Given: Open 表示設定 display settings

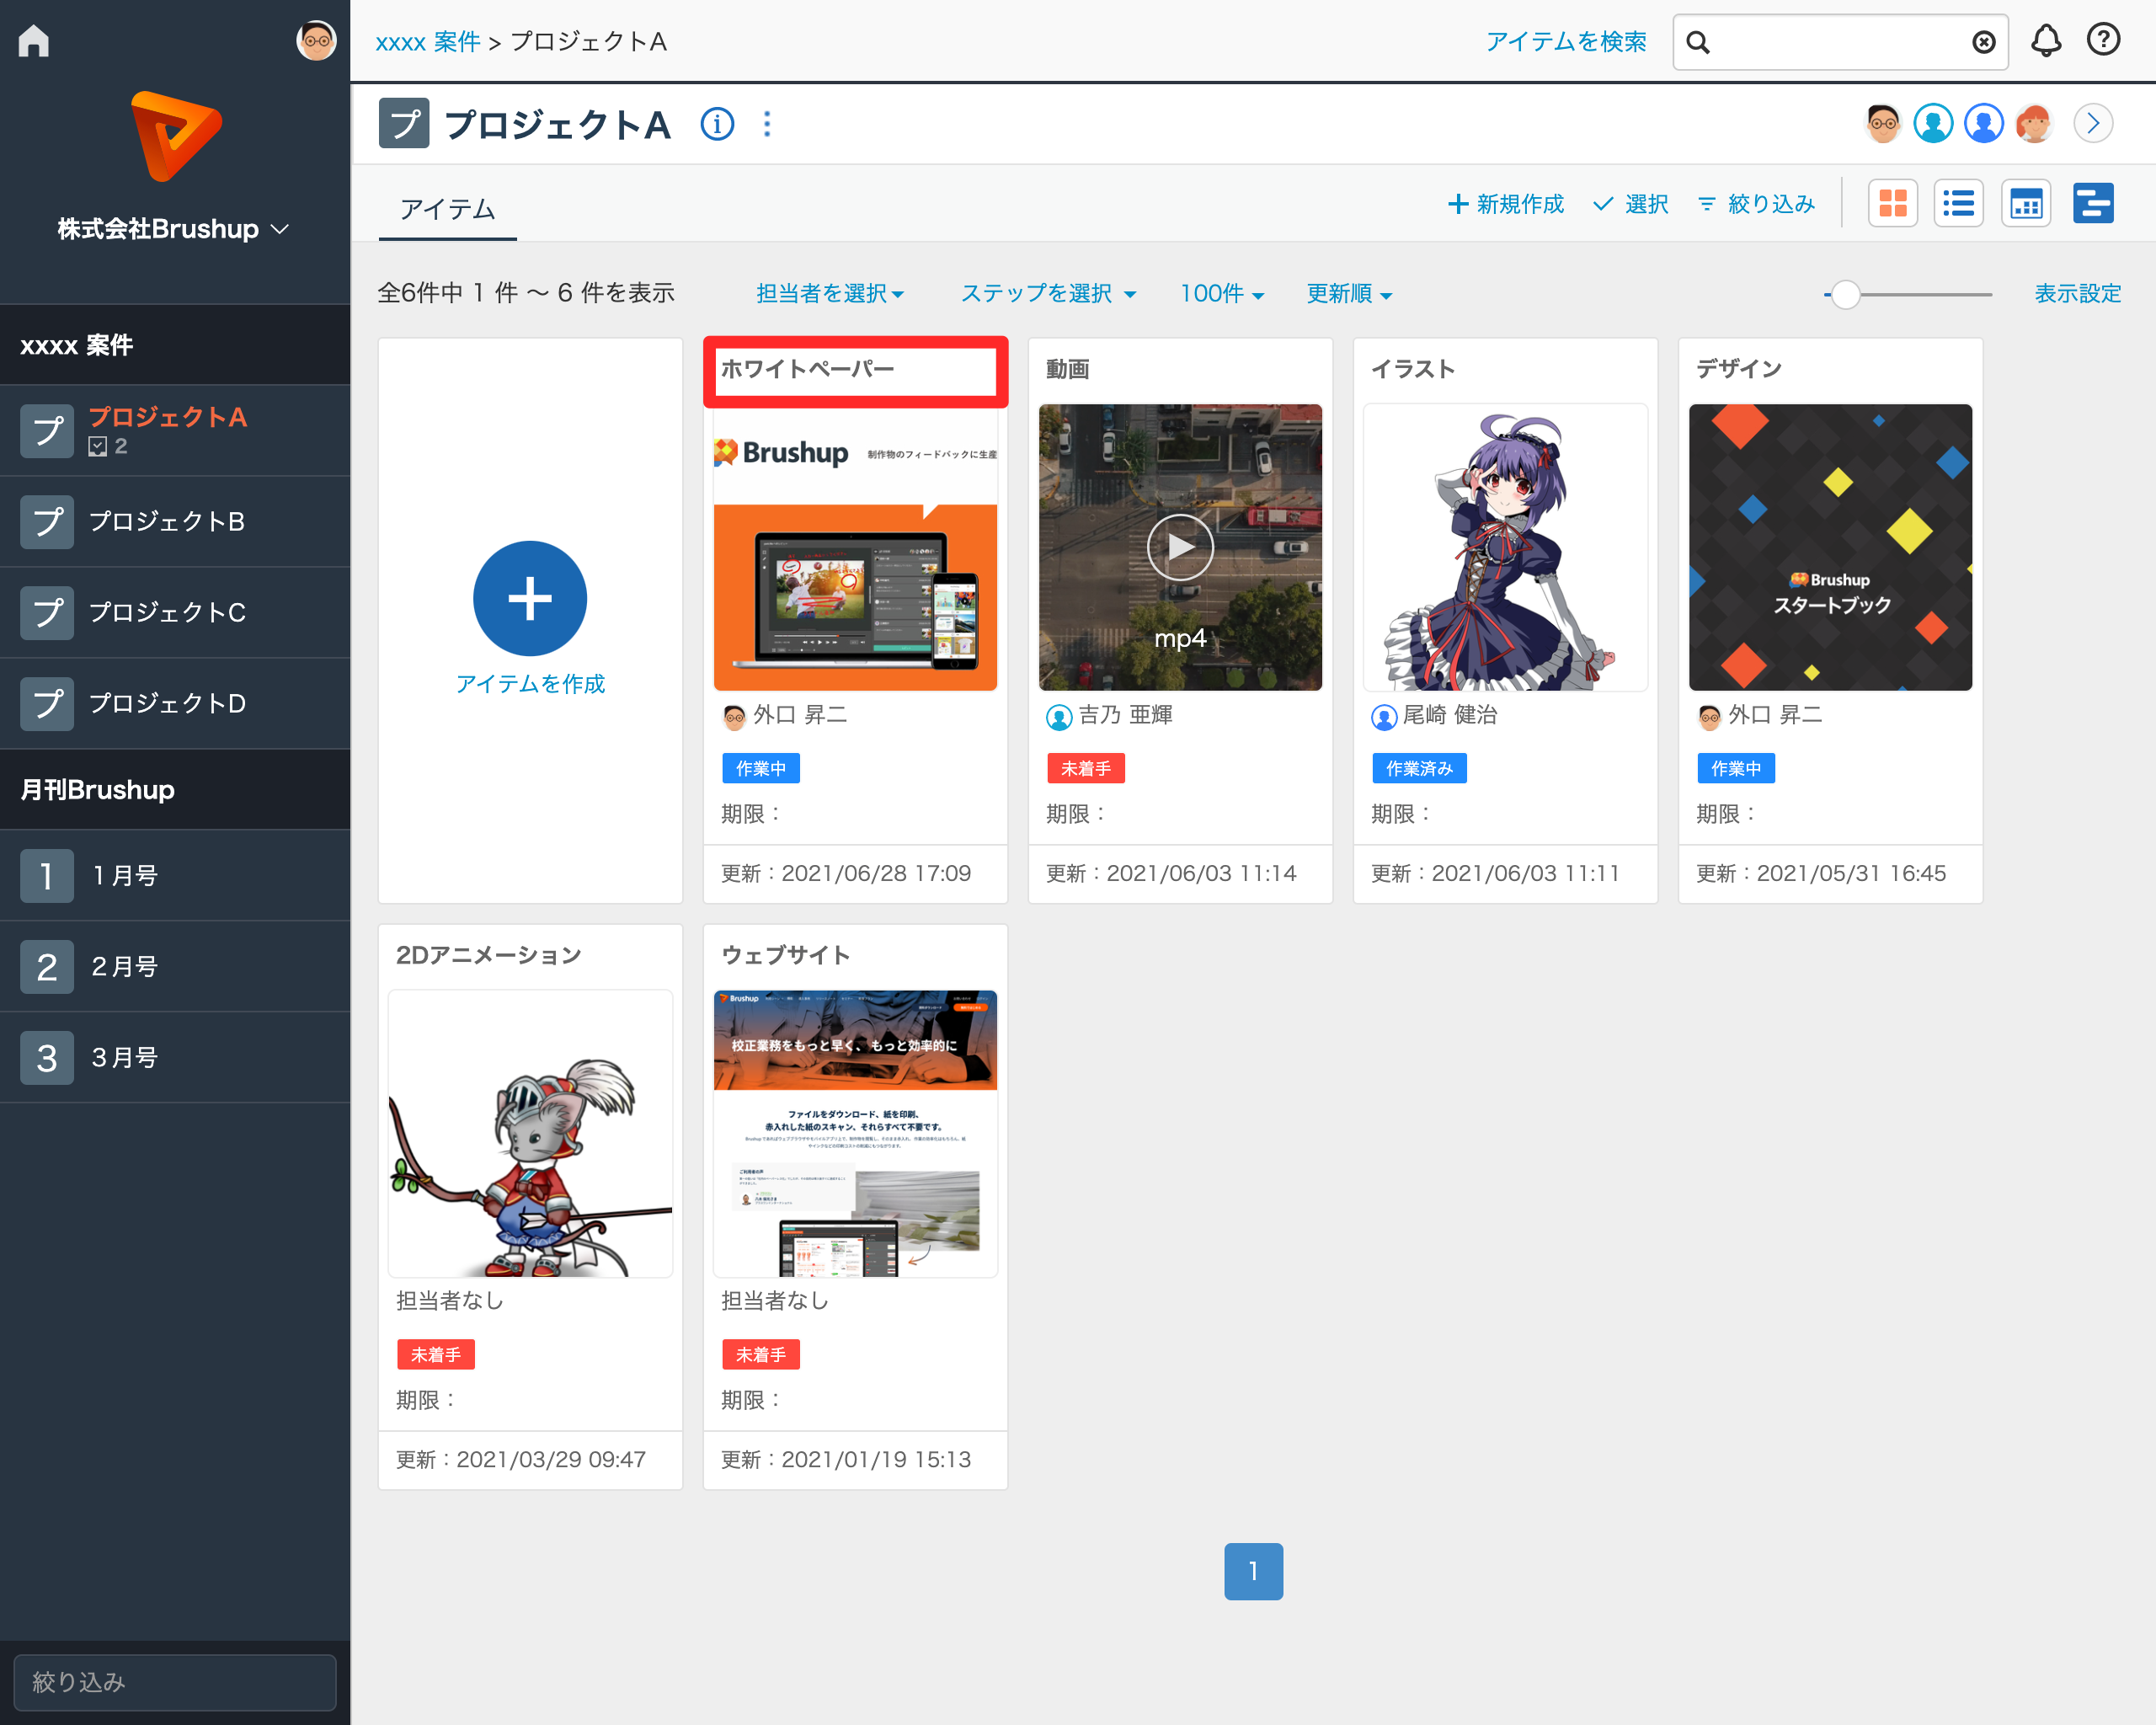Looking at the screenshot, I should tap(2077, 293).
